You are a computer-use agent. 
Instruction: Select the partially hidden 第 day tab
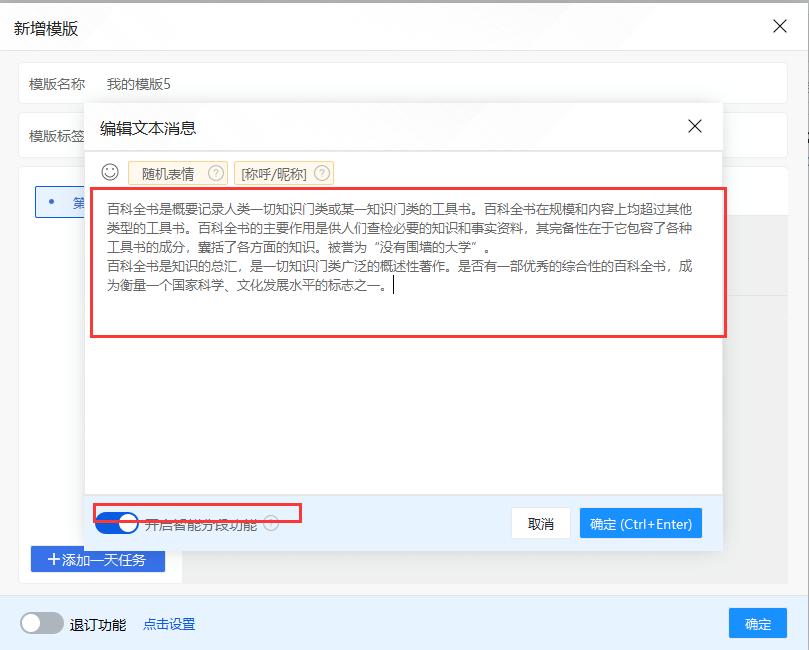coord(59,202)
